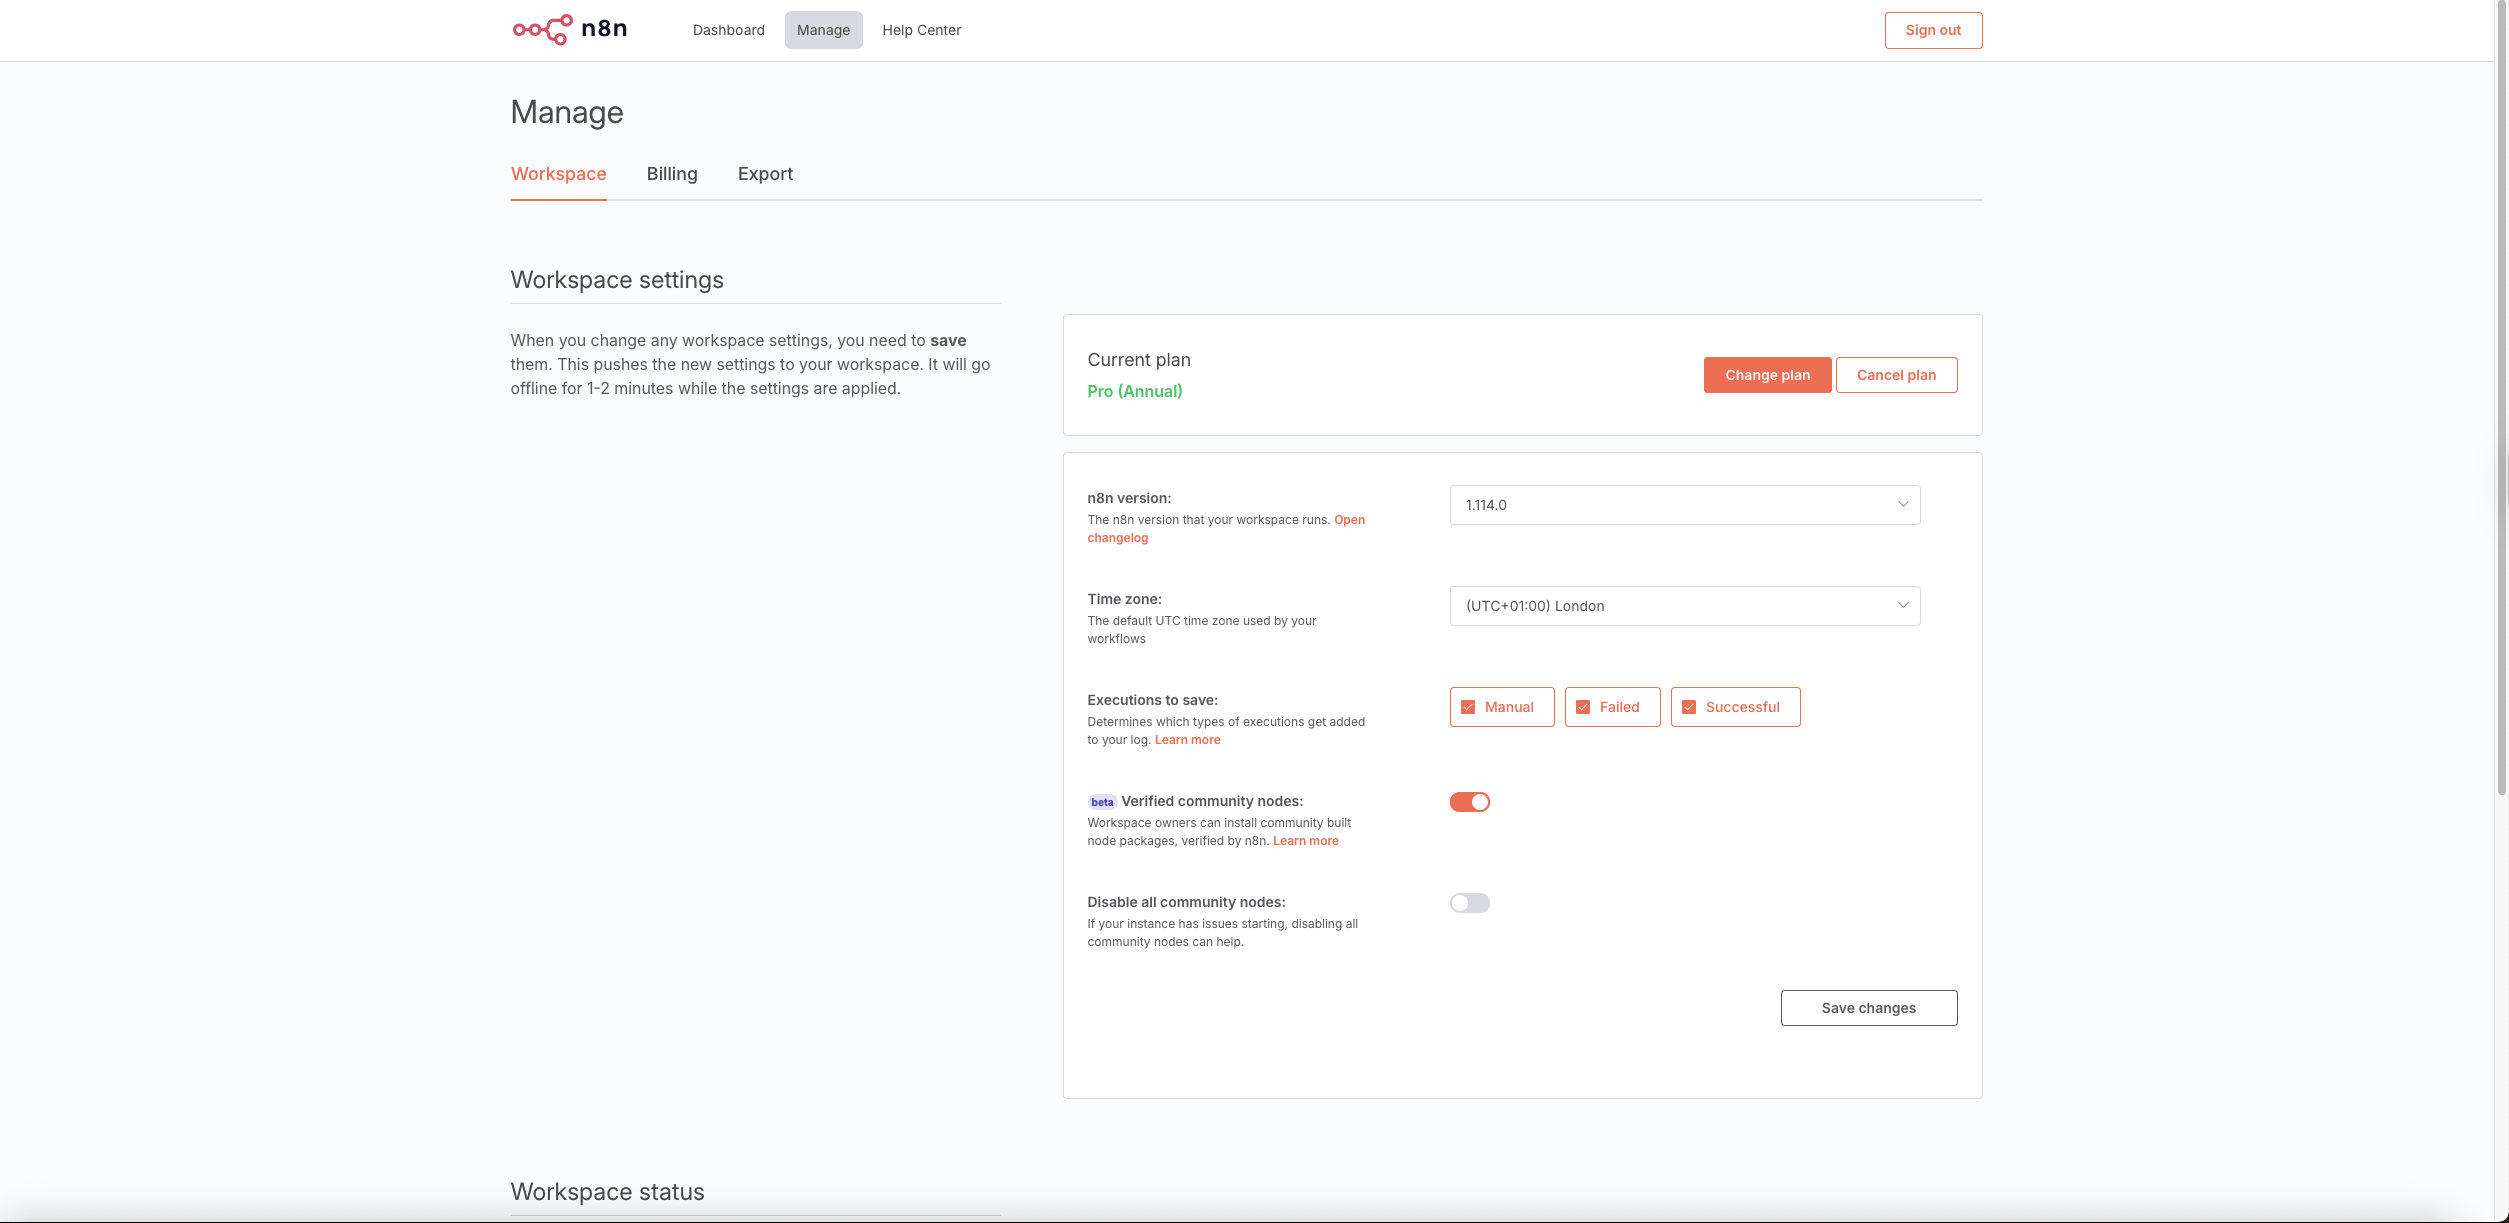Switch to the Billing tab
The height and width of the screenshot is (1223, 2509).
(672, 174)
